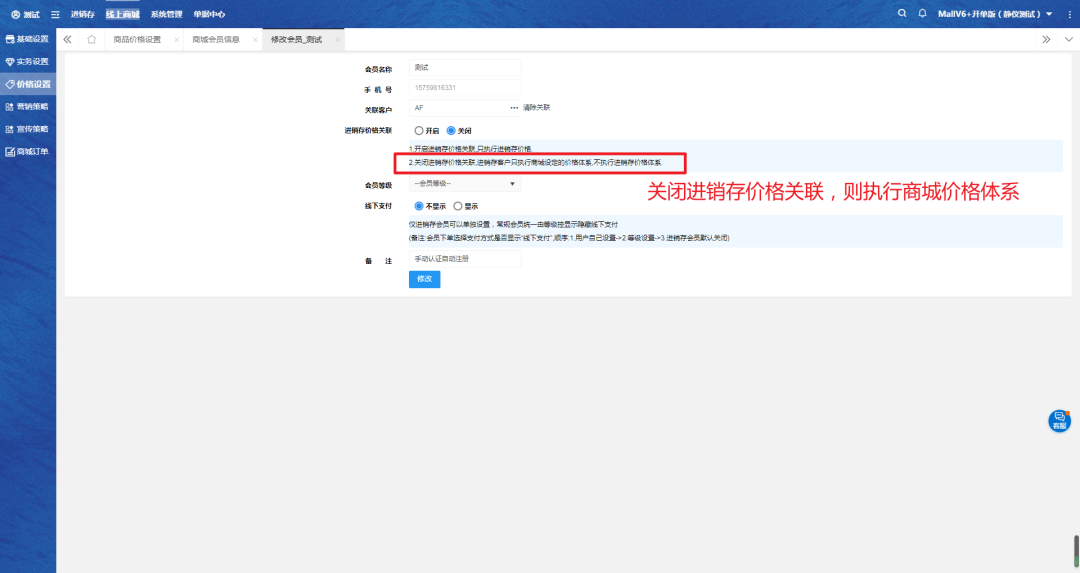
Task: Click the search magnifier icon in top bar
Action: pyautogui.click(x=902, y=13)
